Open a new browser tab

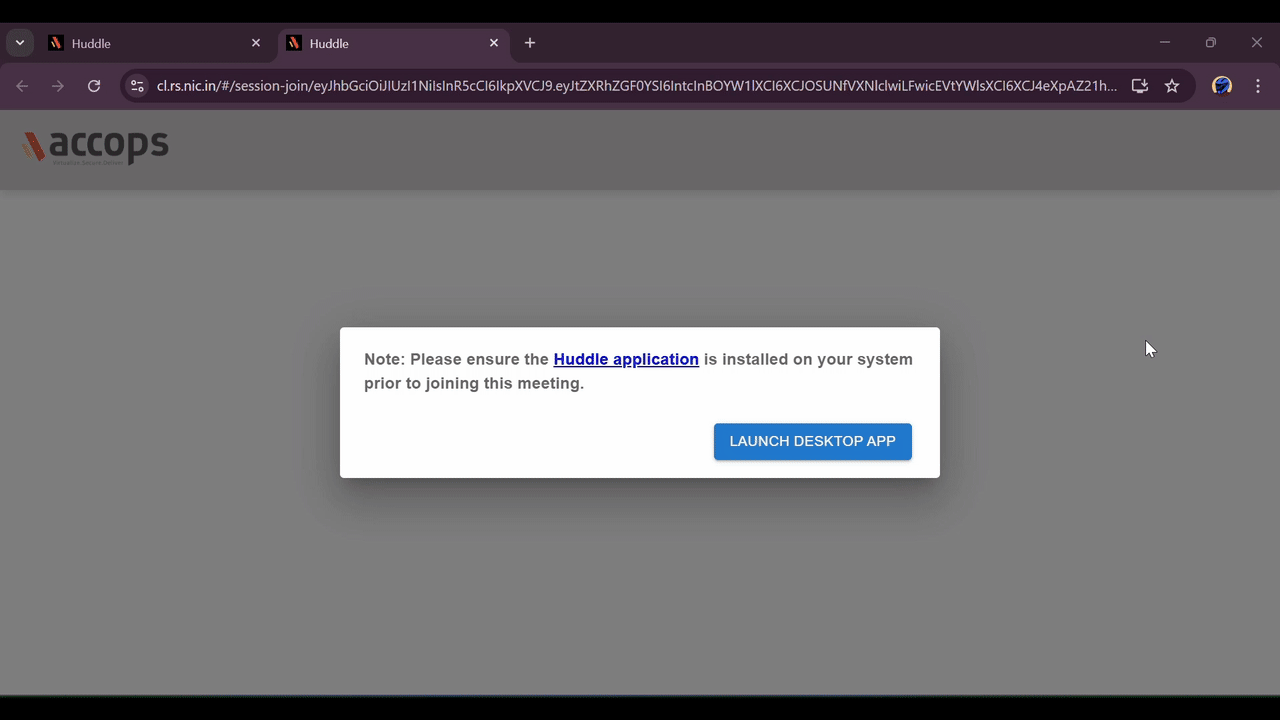click(530, 43)
